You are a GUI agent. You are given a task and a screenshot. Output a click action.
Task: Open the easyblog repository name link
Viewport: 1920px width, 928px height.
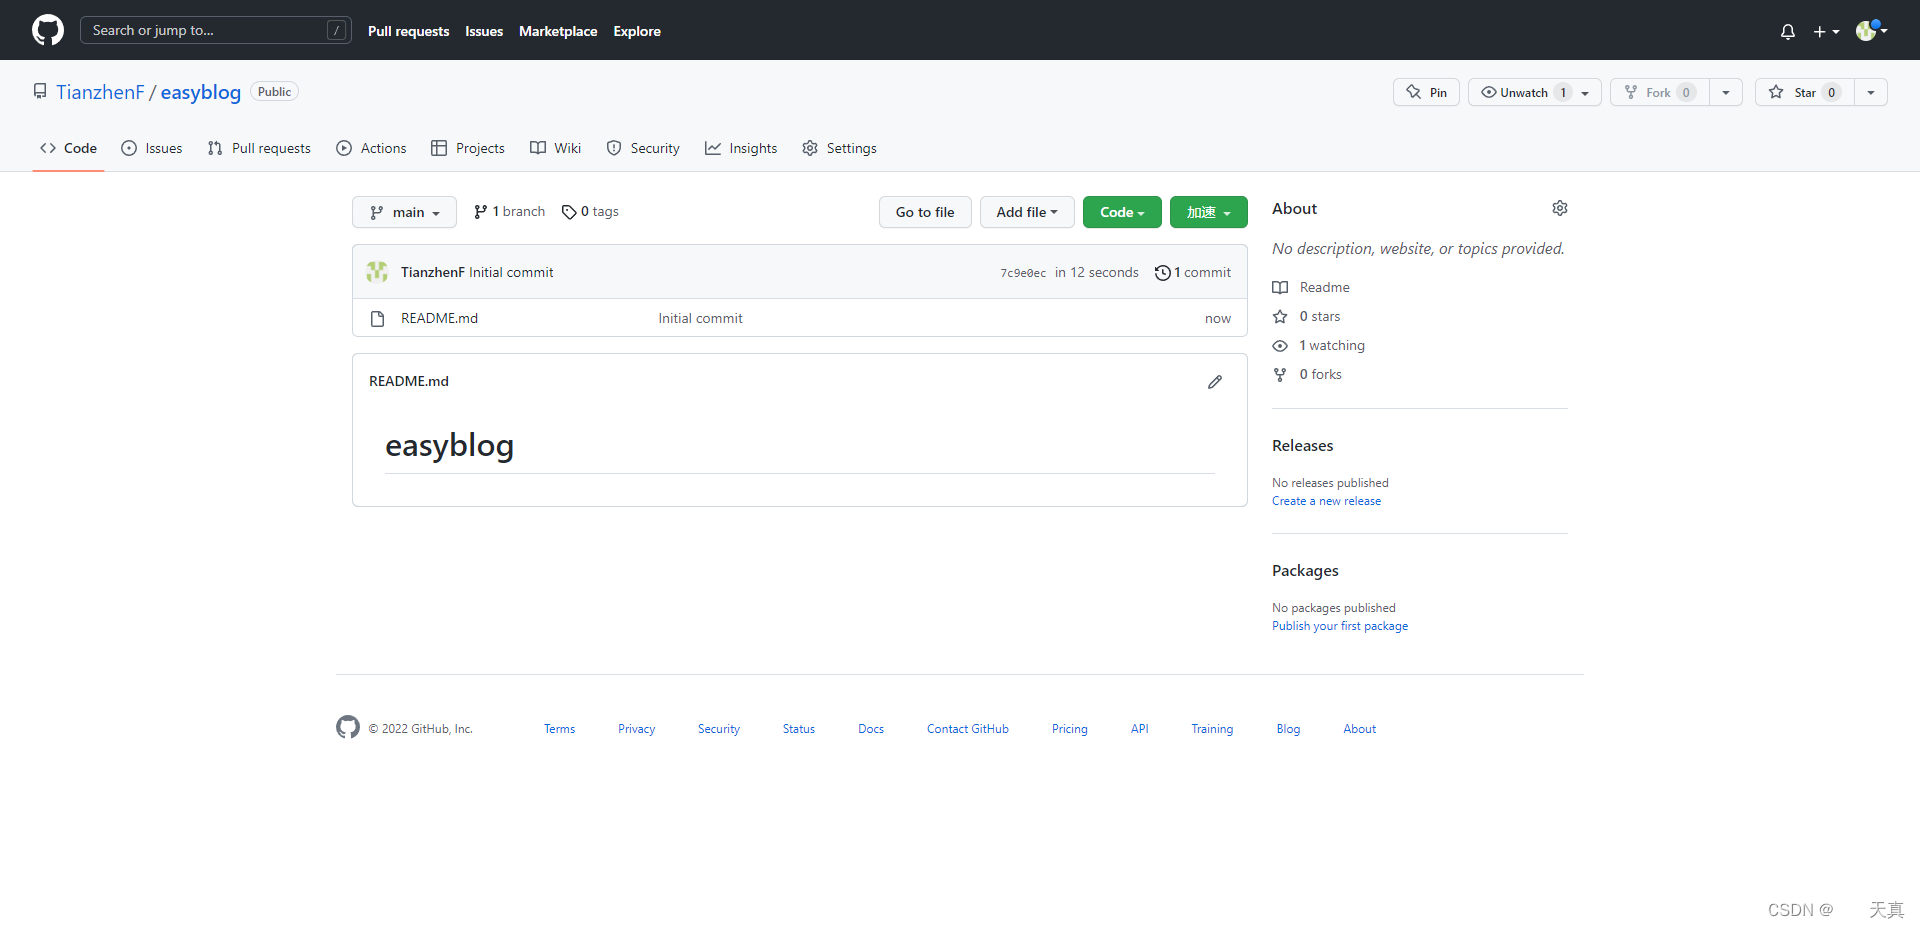pos(201,92)
